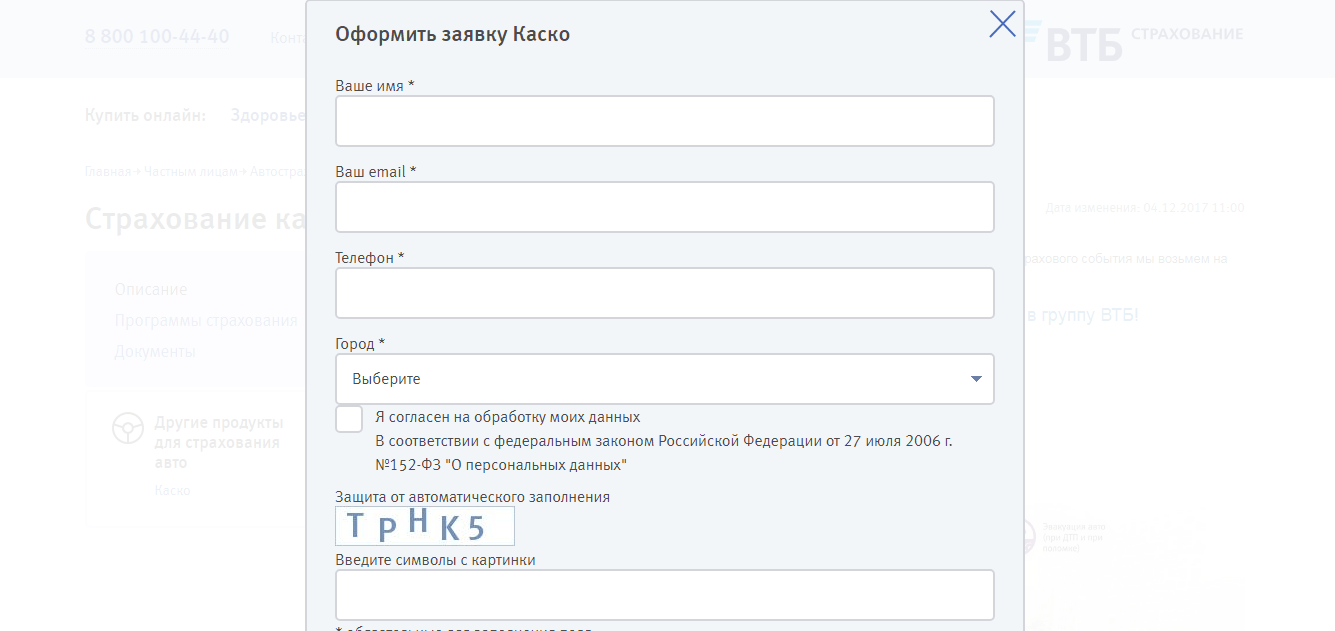Select the Телефон input field
Screen dimensions: 1335x631
[664, 293]
